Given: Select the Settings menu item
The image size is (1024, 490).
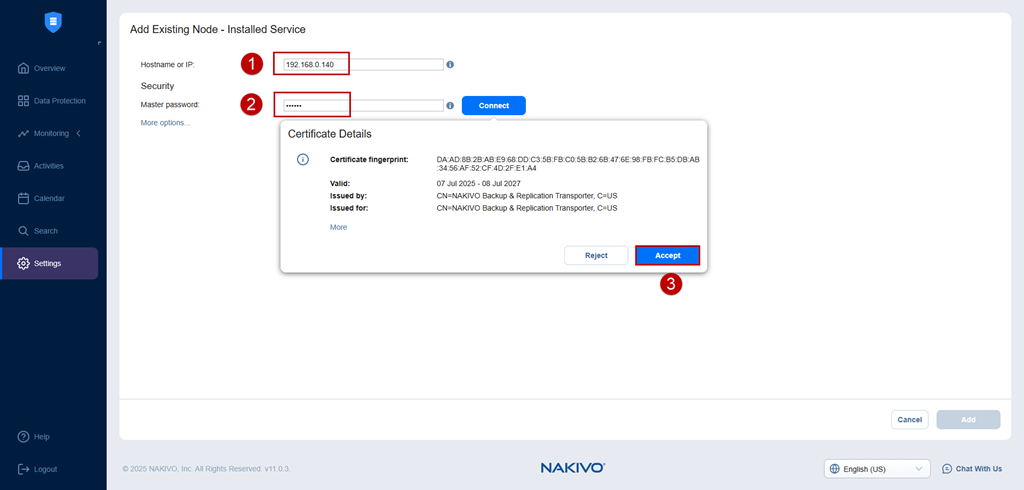Looking at the screenshot, I should tap(50, 263).
